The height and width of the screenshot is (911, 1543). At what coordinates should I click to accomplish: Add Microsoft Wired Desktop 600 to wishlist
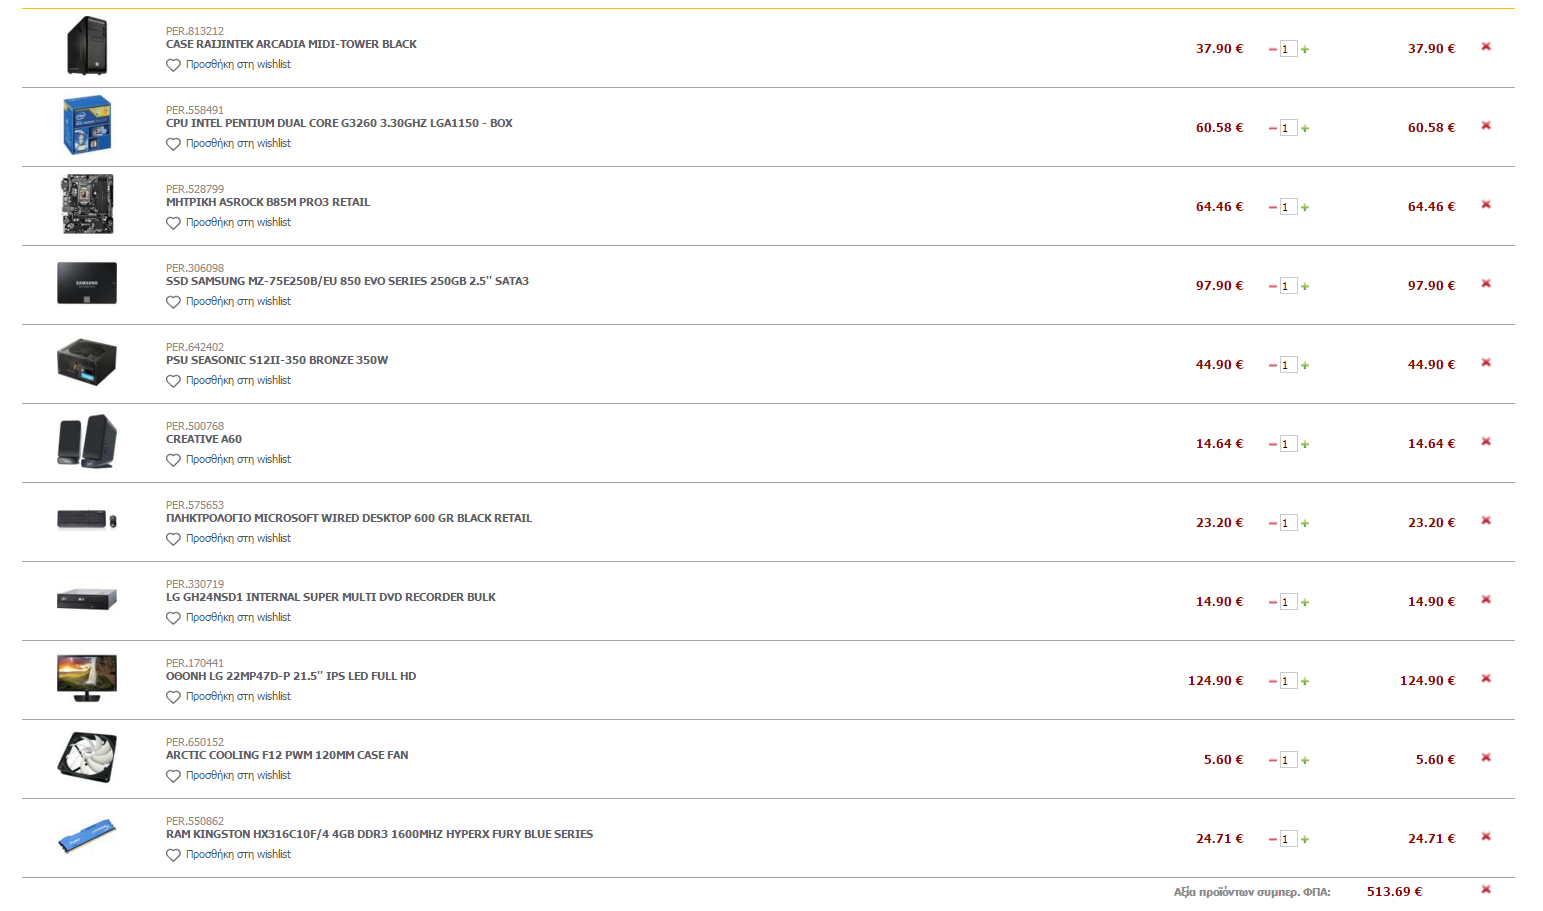point(228,539)
